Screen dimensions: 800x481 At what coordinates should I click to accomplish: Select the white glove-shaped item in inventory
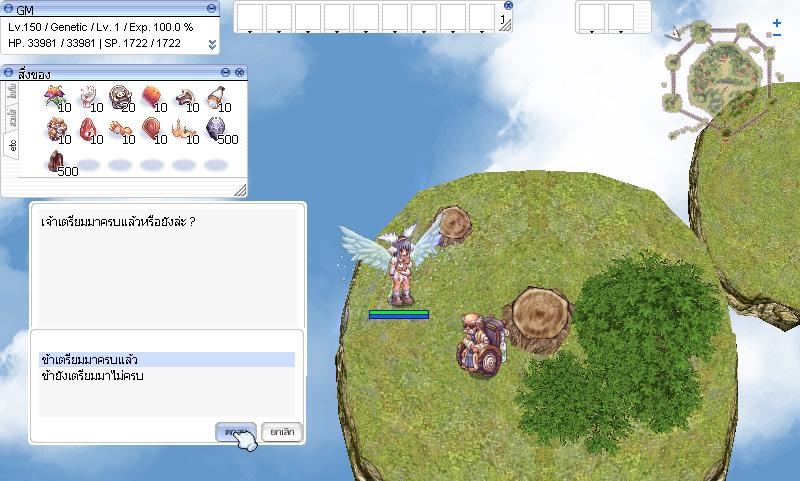[88, 96]
